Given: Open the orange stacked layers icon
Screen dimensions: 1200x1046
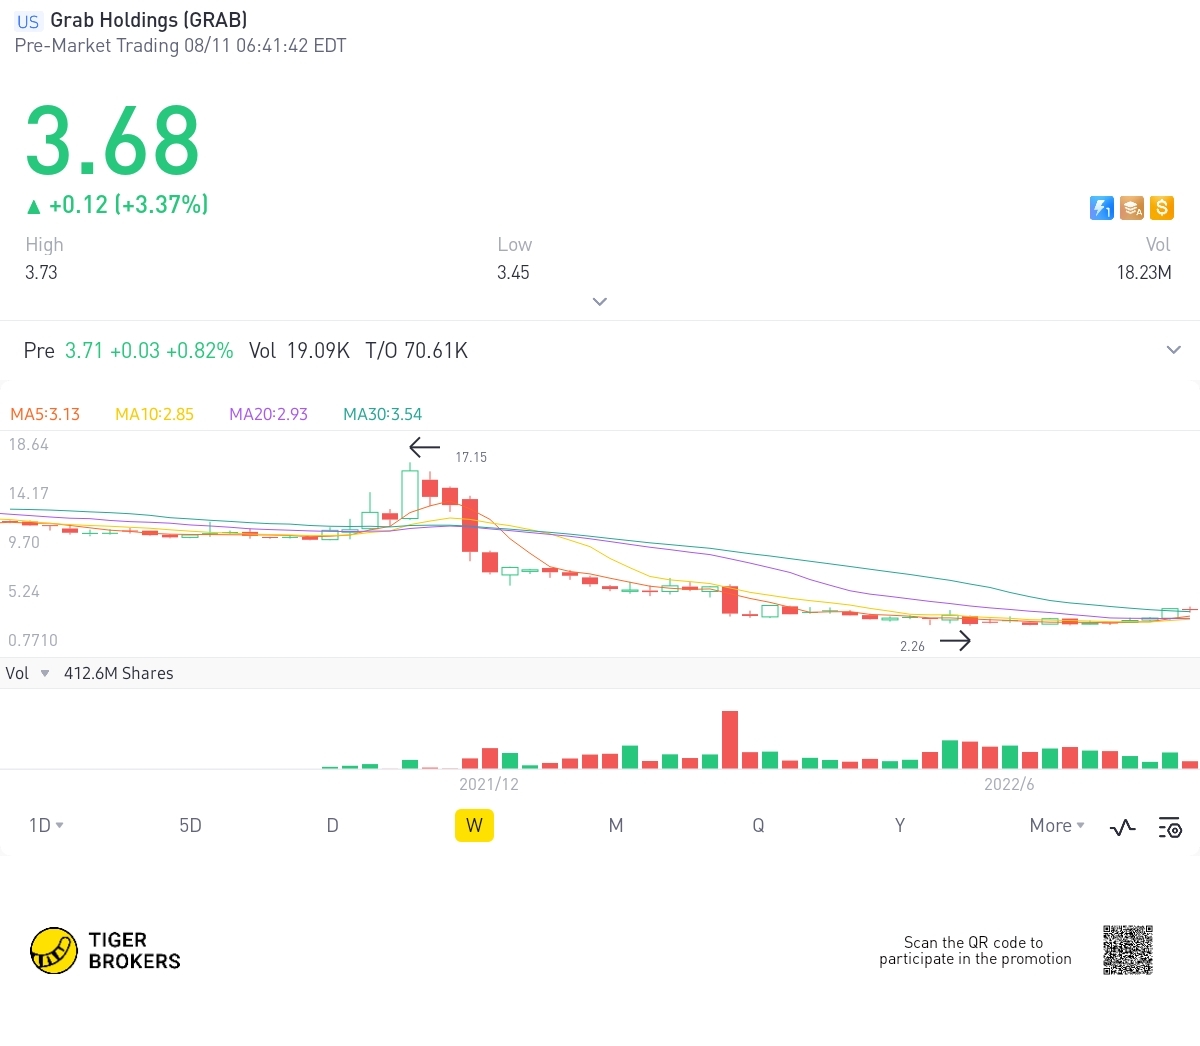Looking at the screenshot, I should coord(1132,207).
